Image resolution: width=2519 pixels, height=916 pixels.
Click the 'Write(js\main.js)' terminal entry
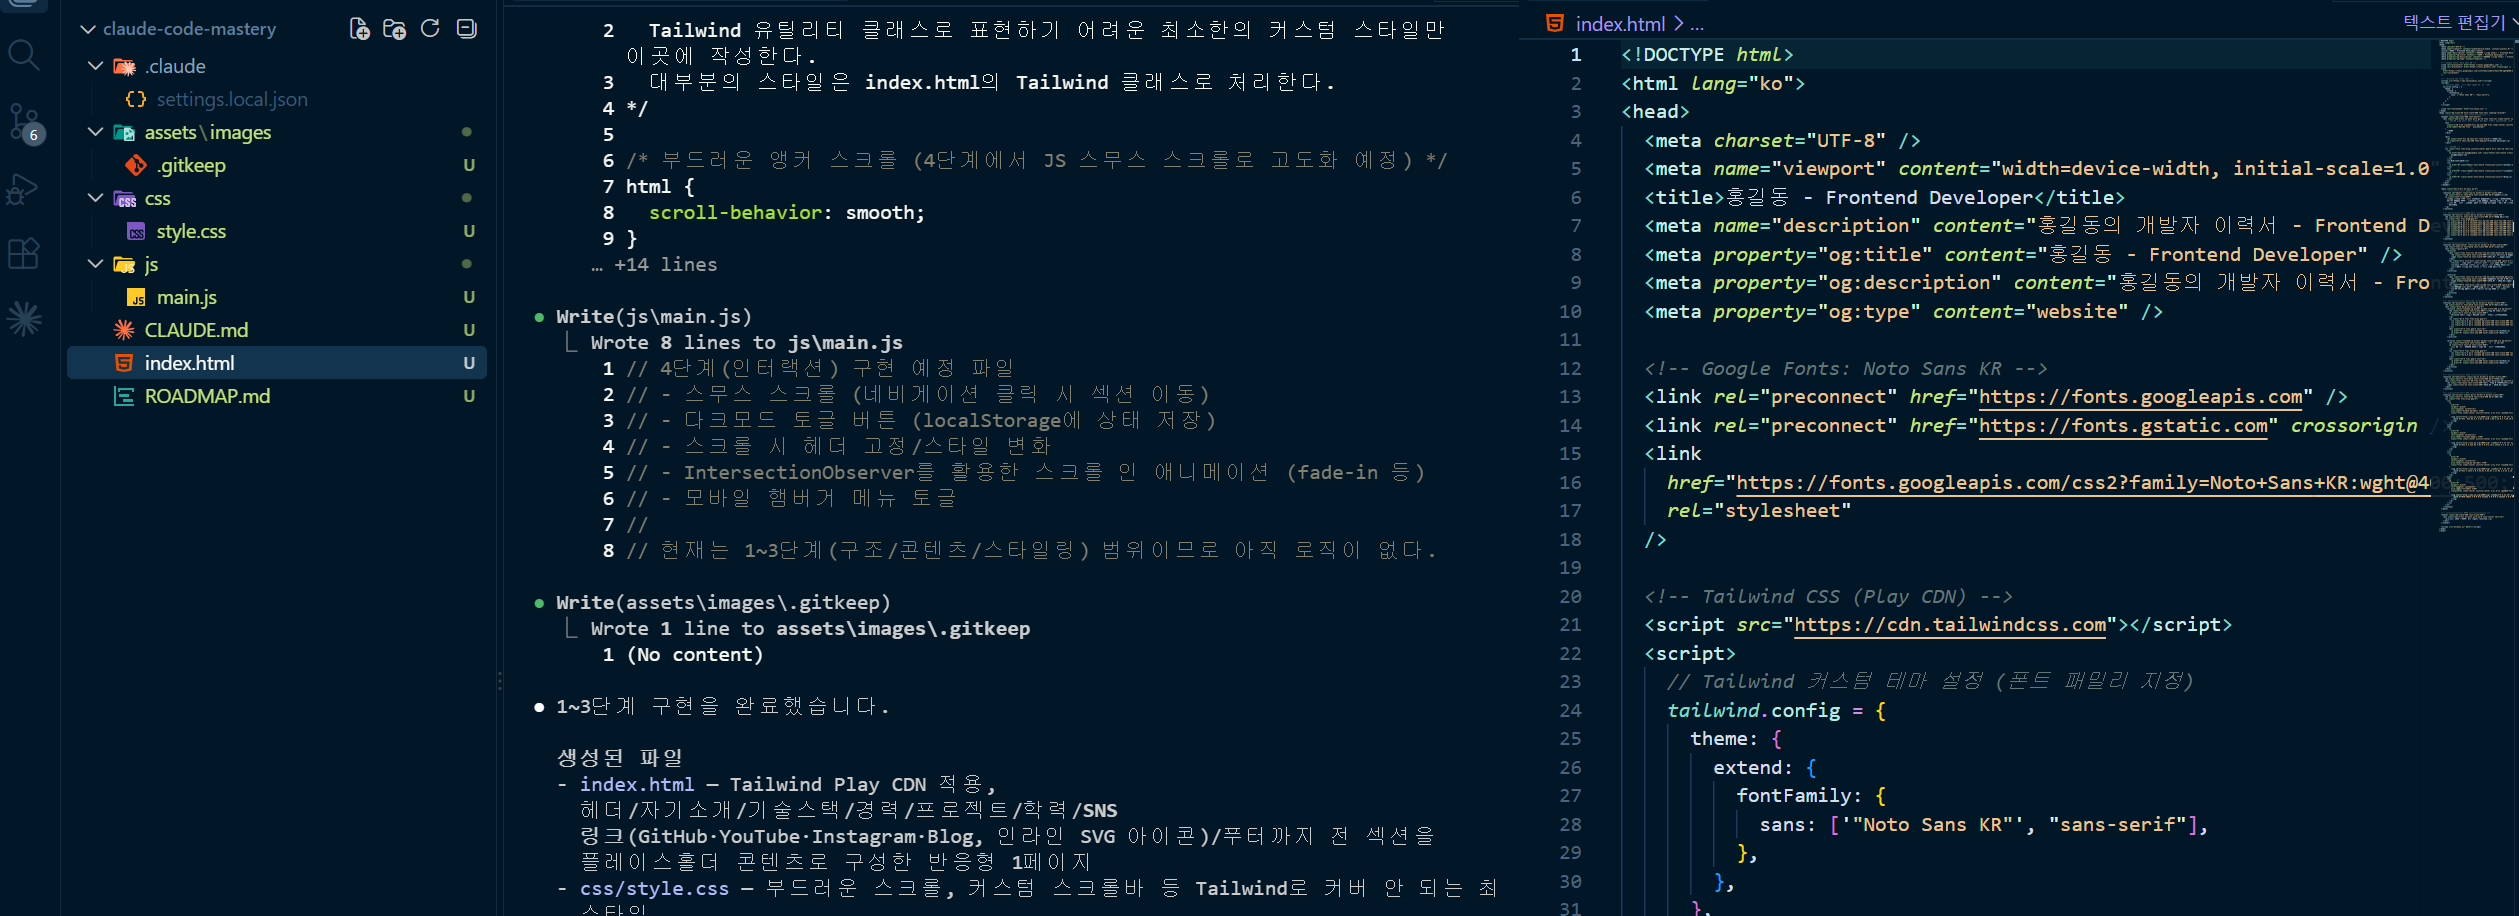click(x=654, y=317)
